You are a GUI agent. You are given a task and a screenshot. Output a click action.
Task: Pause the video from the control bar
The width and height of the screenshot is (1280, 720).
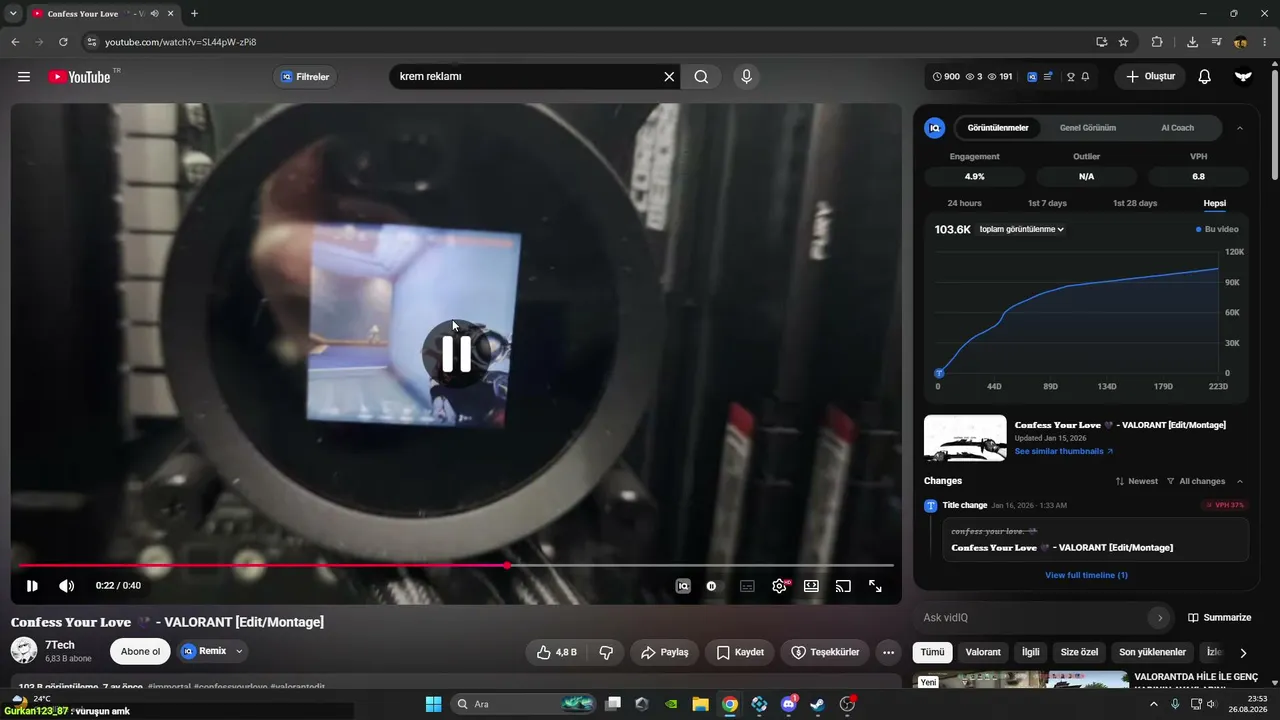tap(32, 586)
